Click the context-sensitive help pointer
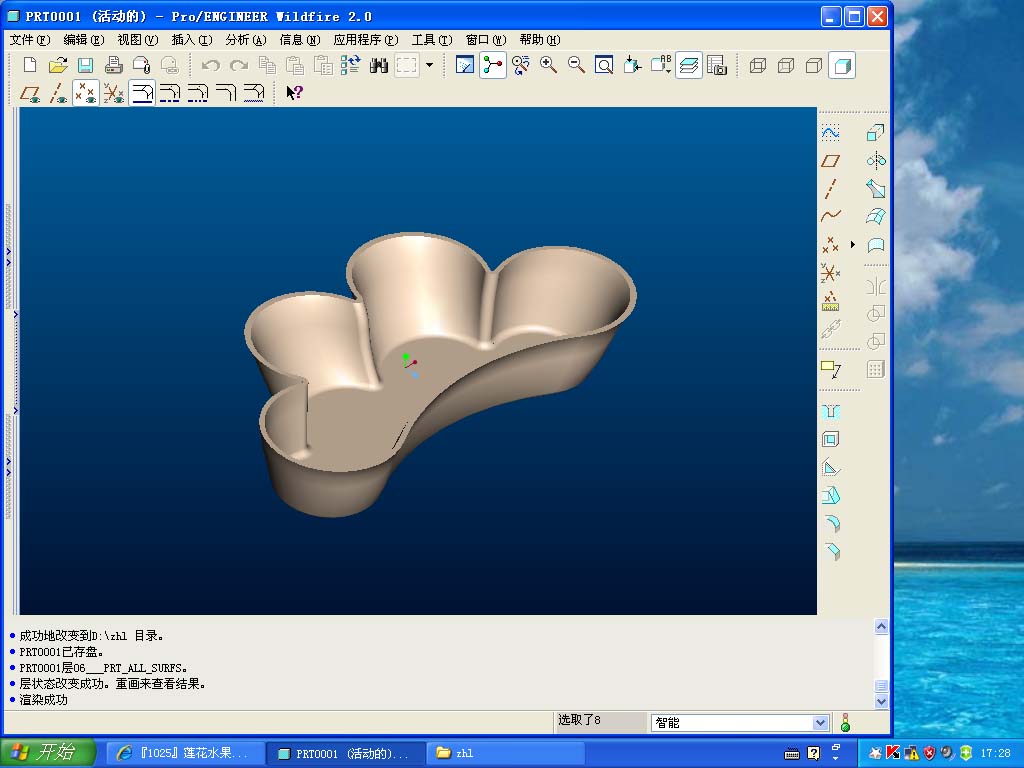 [x=295, y=93]
